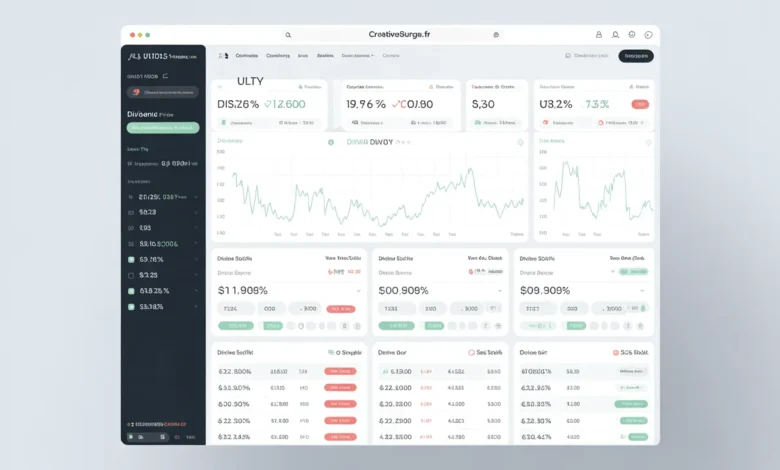Image resolution: width=780 pixels, height=470 pixels.
Task: Click the smiley face icon in title bar
Action: [632, 35]
